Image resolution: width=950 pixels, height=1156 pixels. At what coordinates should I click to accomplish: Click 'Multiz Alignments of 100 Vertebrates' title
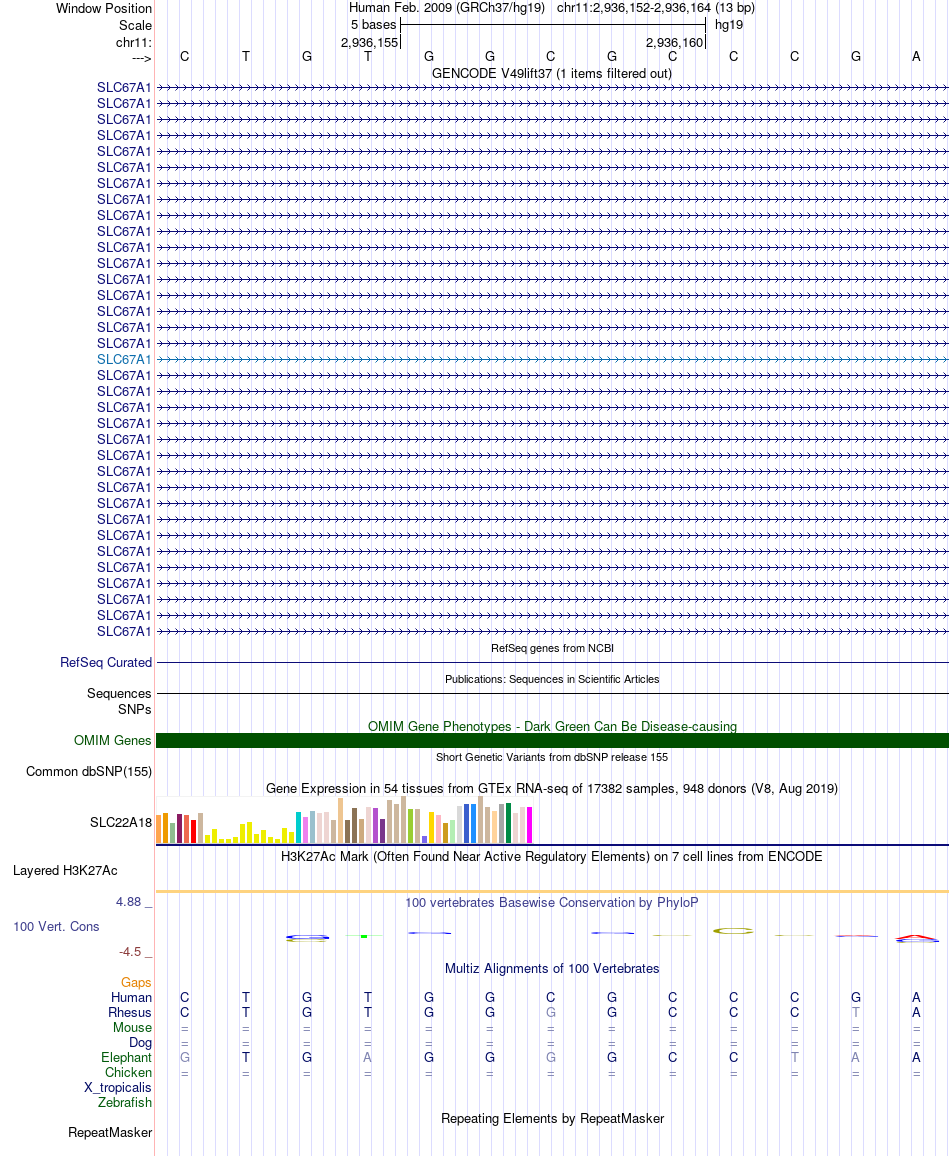tap(552, 969)
